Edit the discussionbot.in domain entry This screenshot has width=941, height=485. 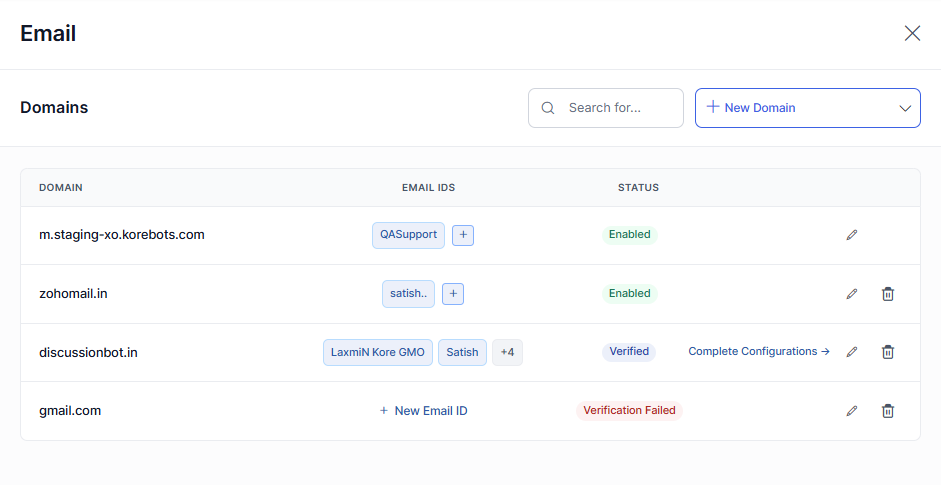pyautogui.click(x=852, y=352)
